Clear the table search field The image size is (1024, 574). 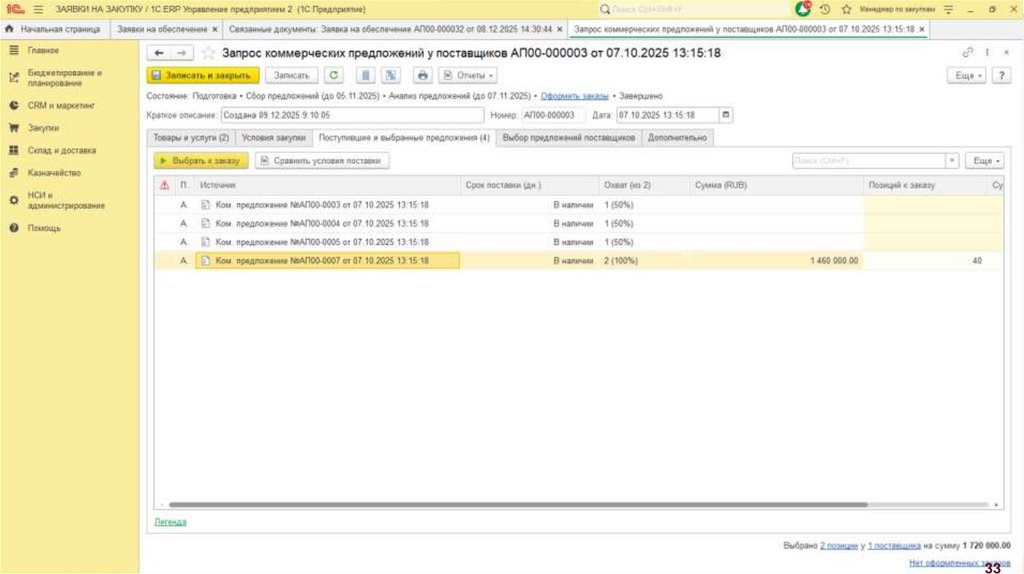tap(952, 161)
